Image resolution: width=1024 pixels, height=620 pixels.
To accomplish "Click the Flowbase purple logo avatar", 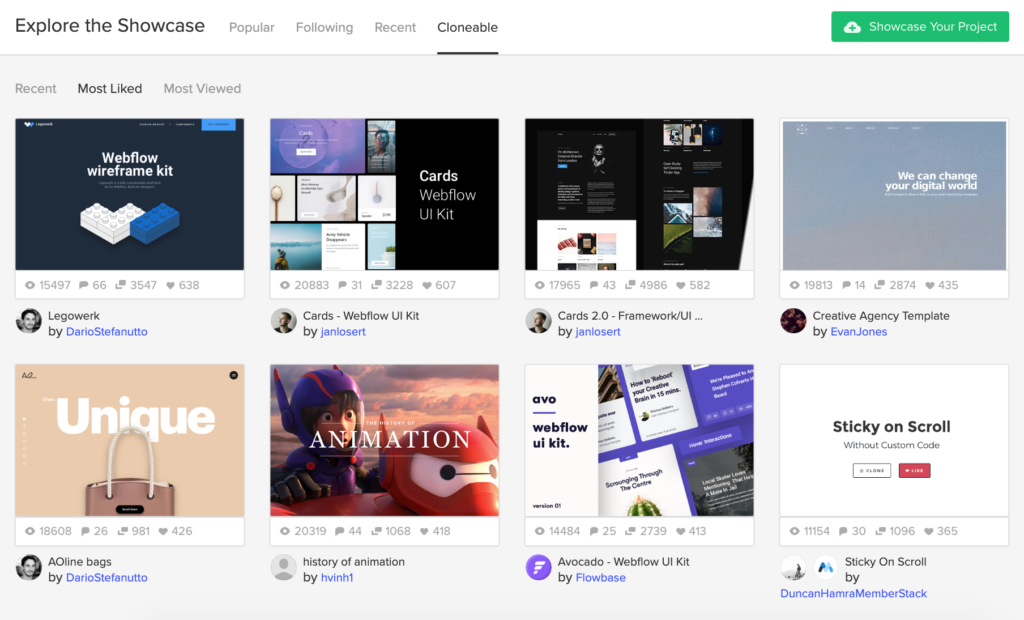I will [539, 567].
